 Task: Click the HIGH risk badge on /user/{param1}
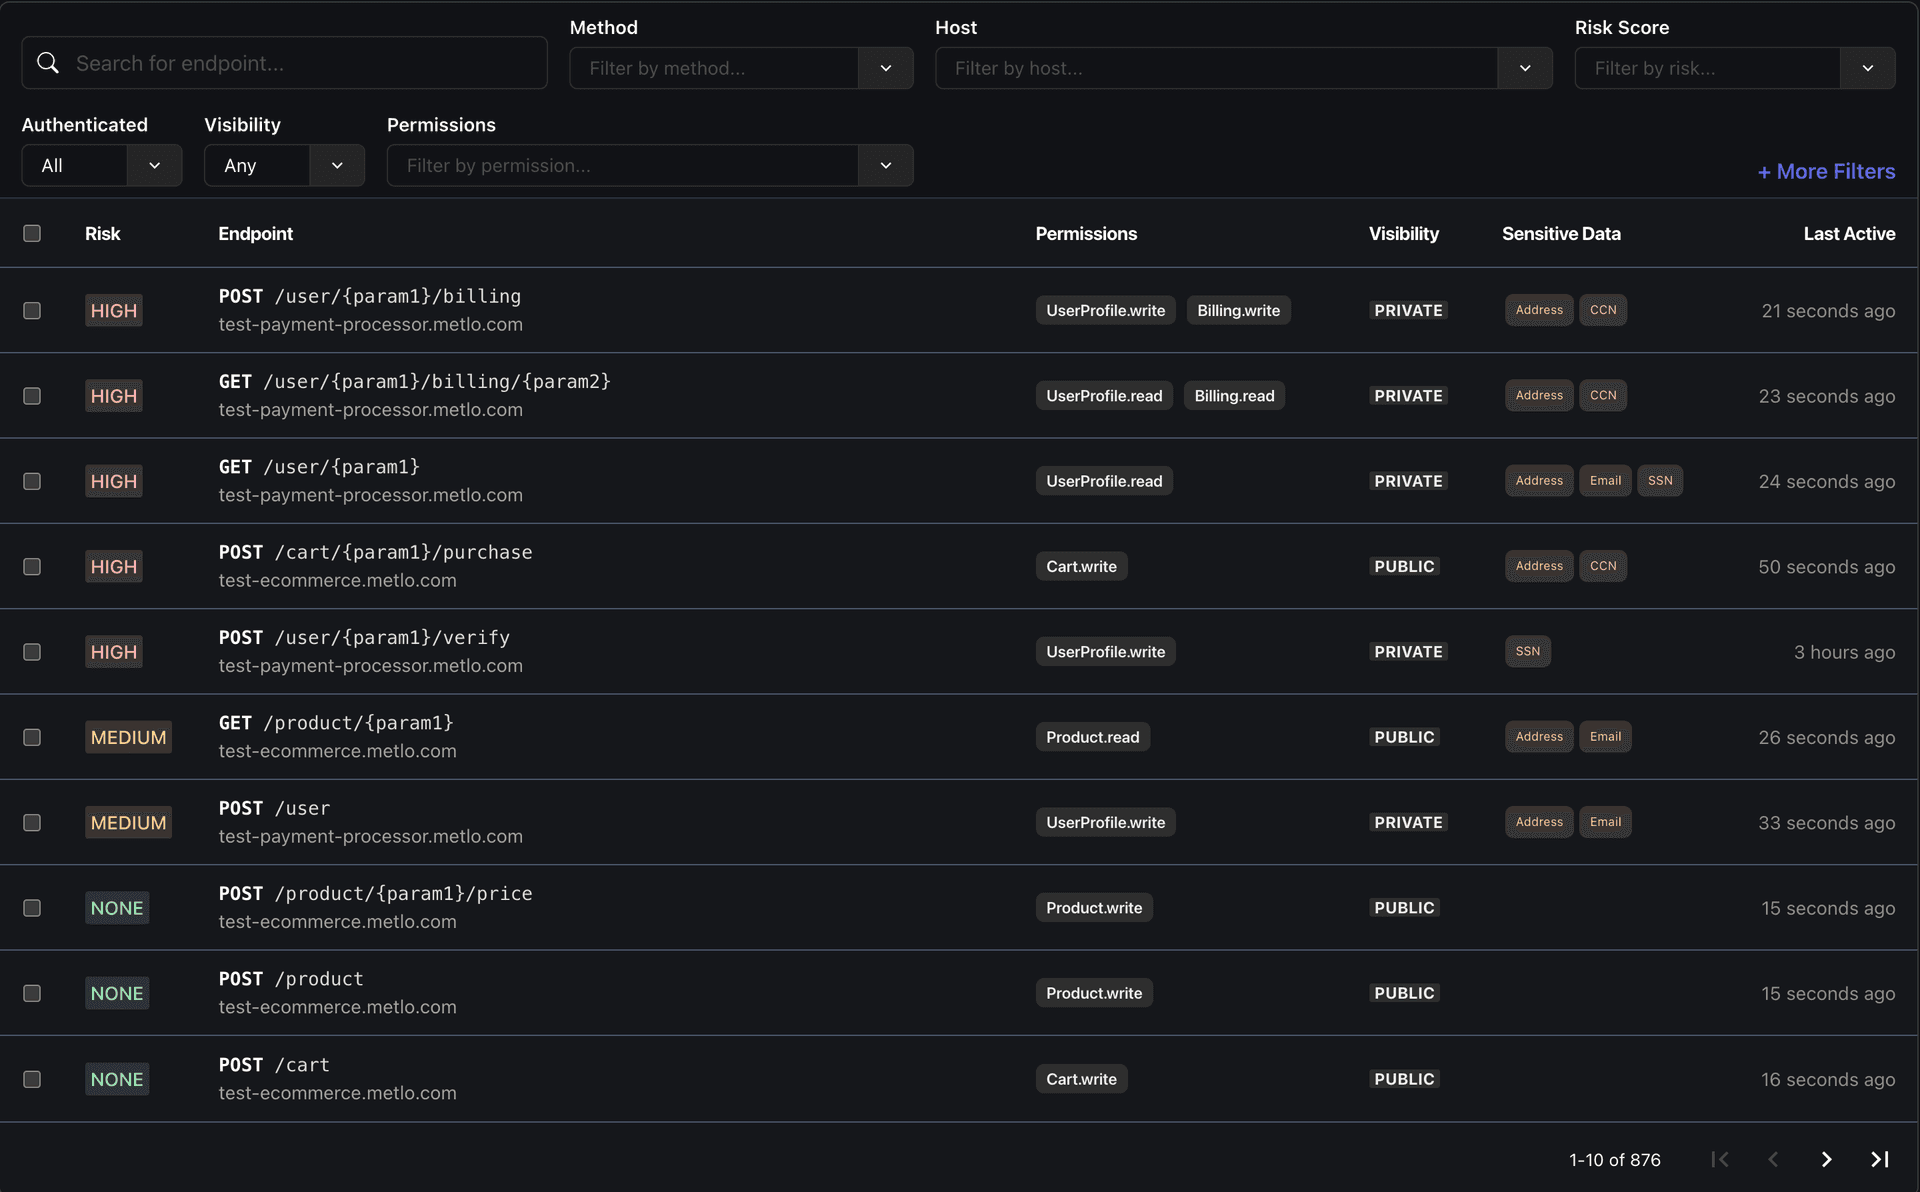pos(113,481)
